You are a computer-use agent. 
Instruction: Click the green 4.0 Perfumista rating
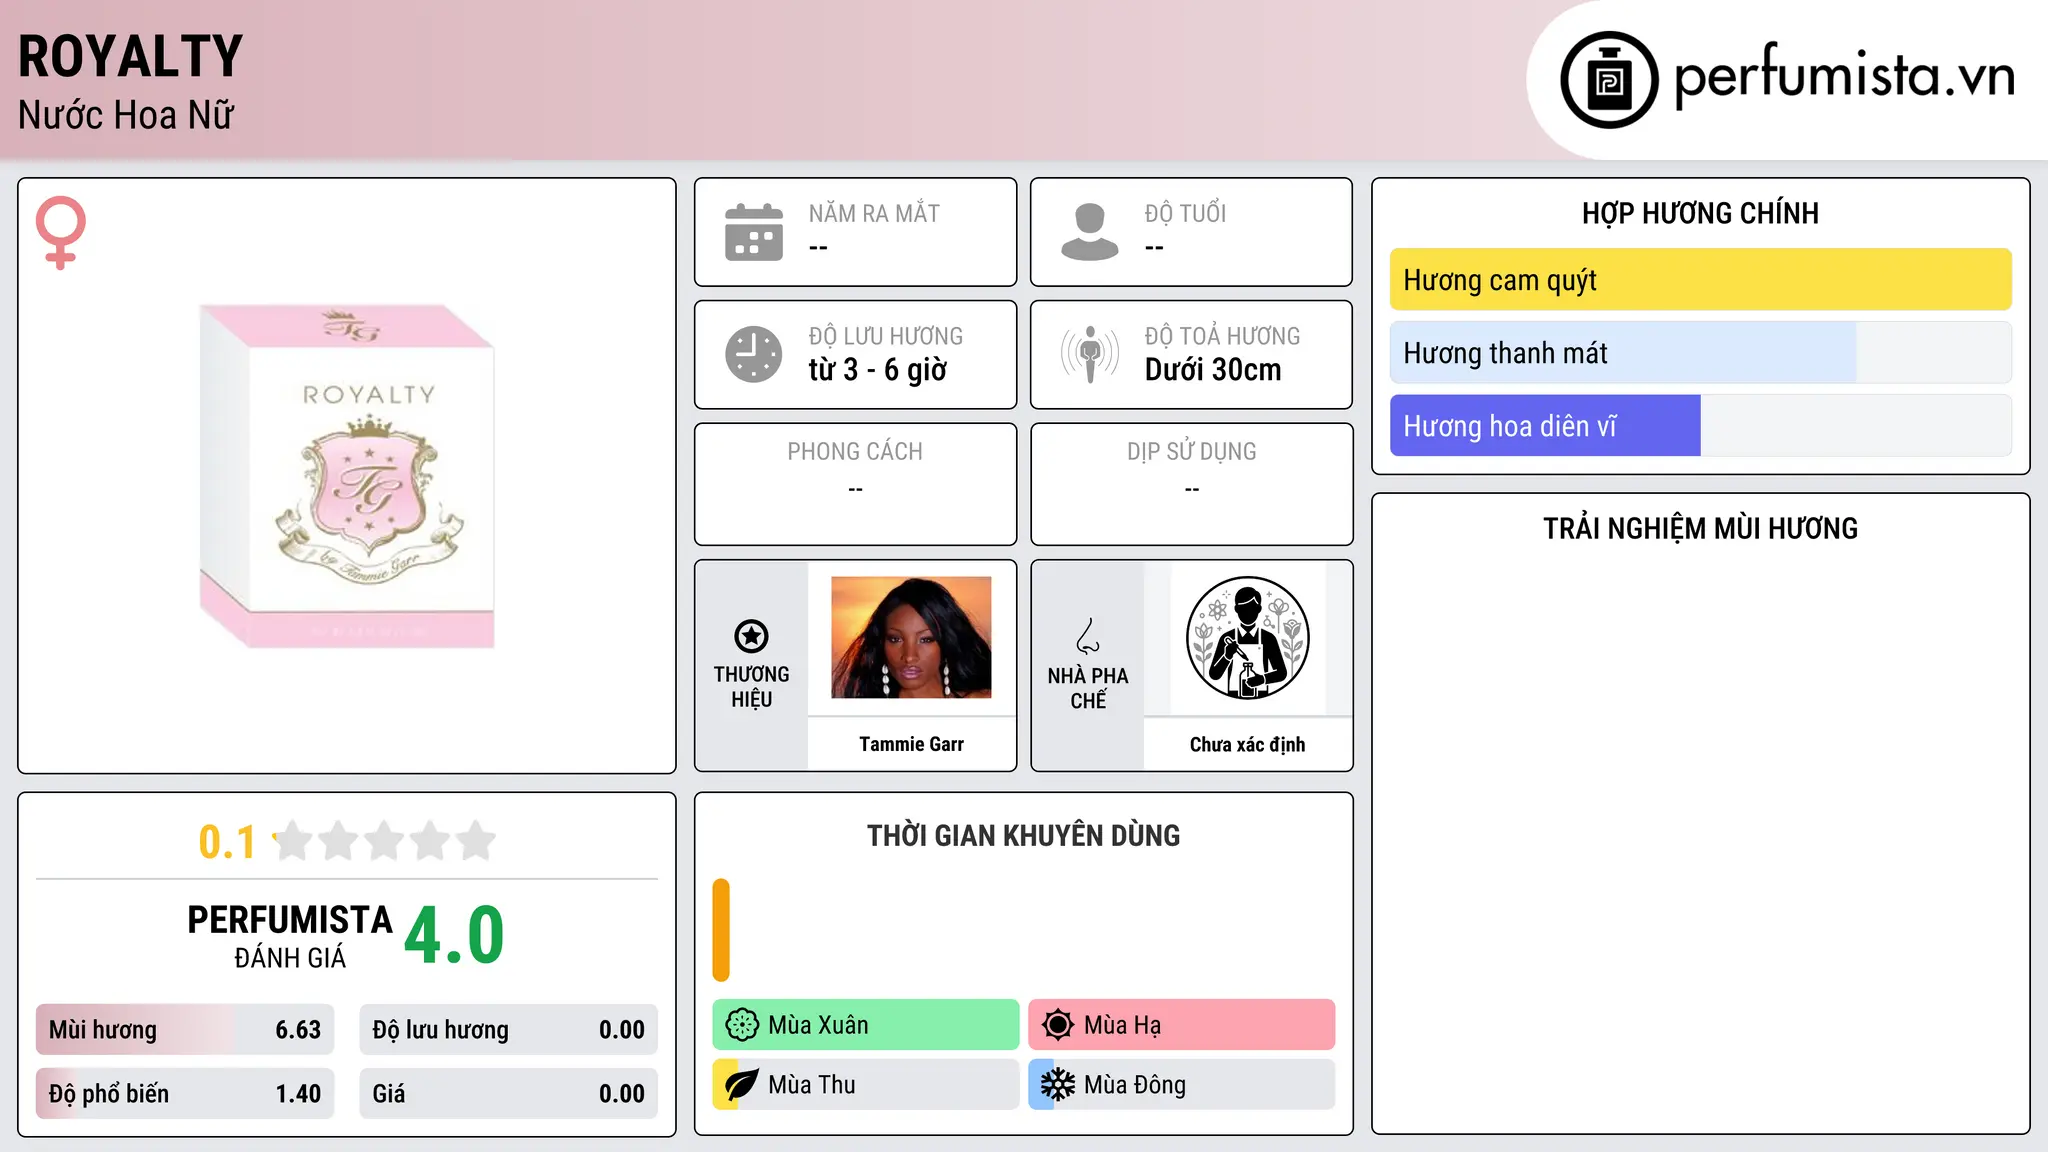[x=454, y=936]
